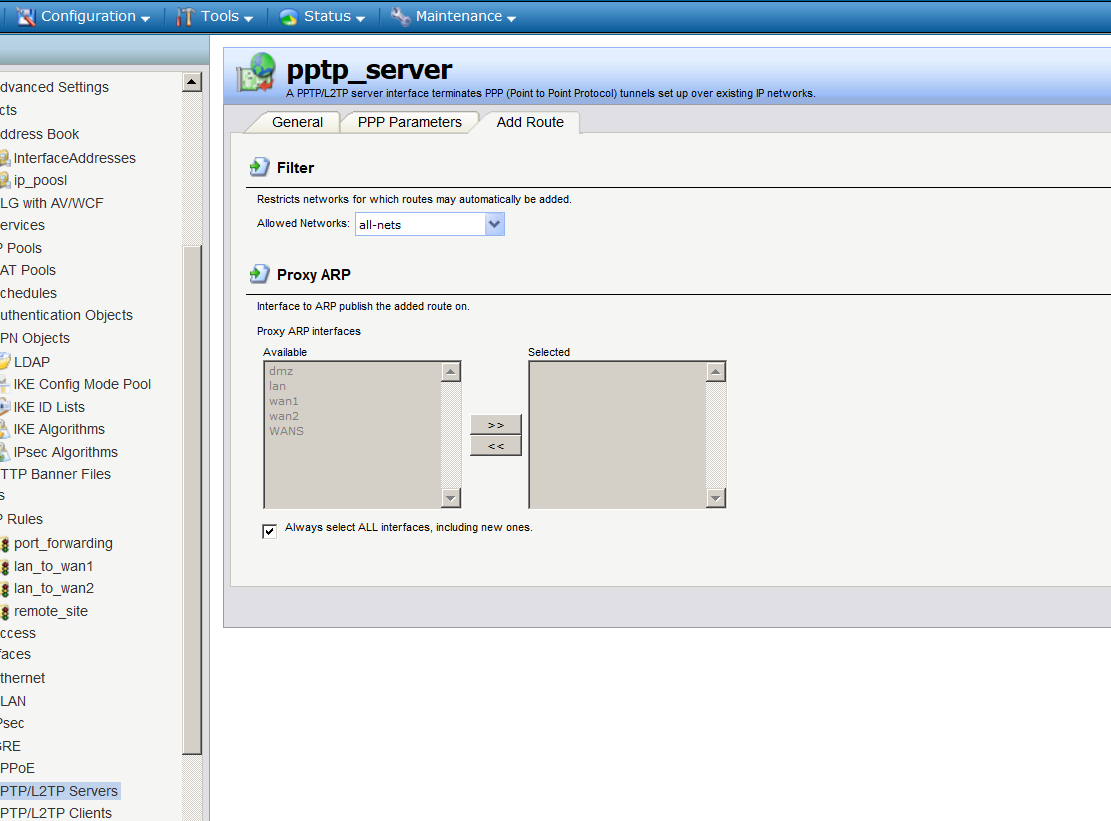Open VLAN in sidebar

[13, 701]
